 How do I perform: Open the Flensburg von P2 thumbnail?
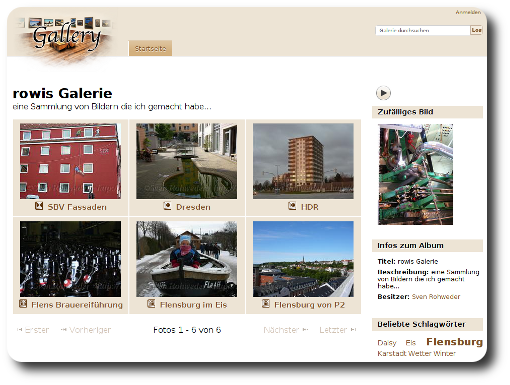[303, 259]
